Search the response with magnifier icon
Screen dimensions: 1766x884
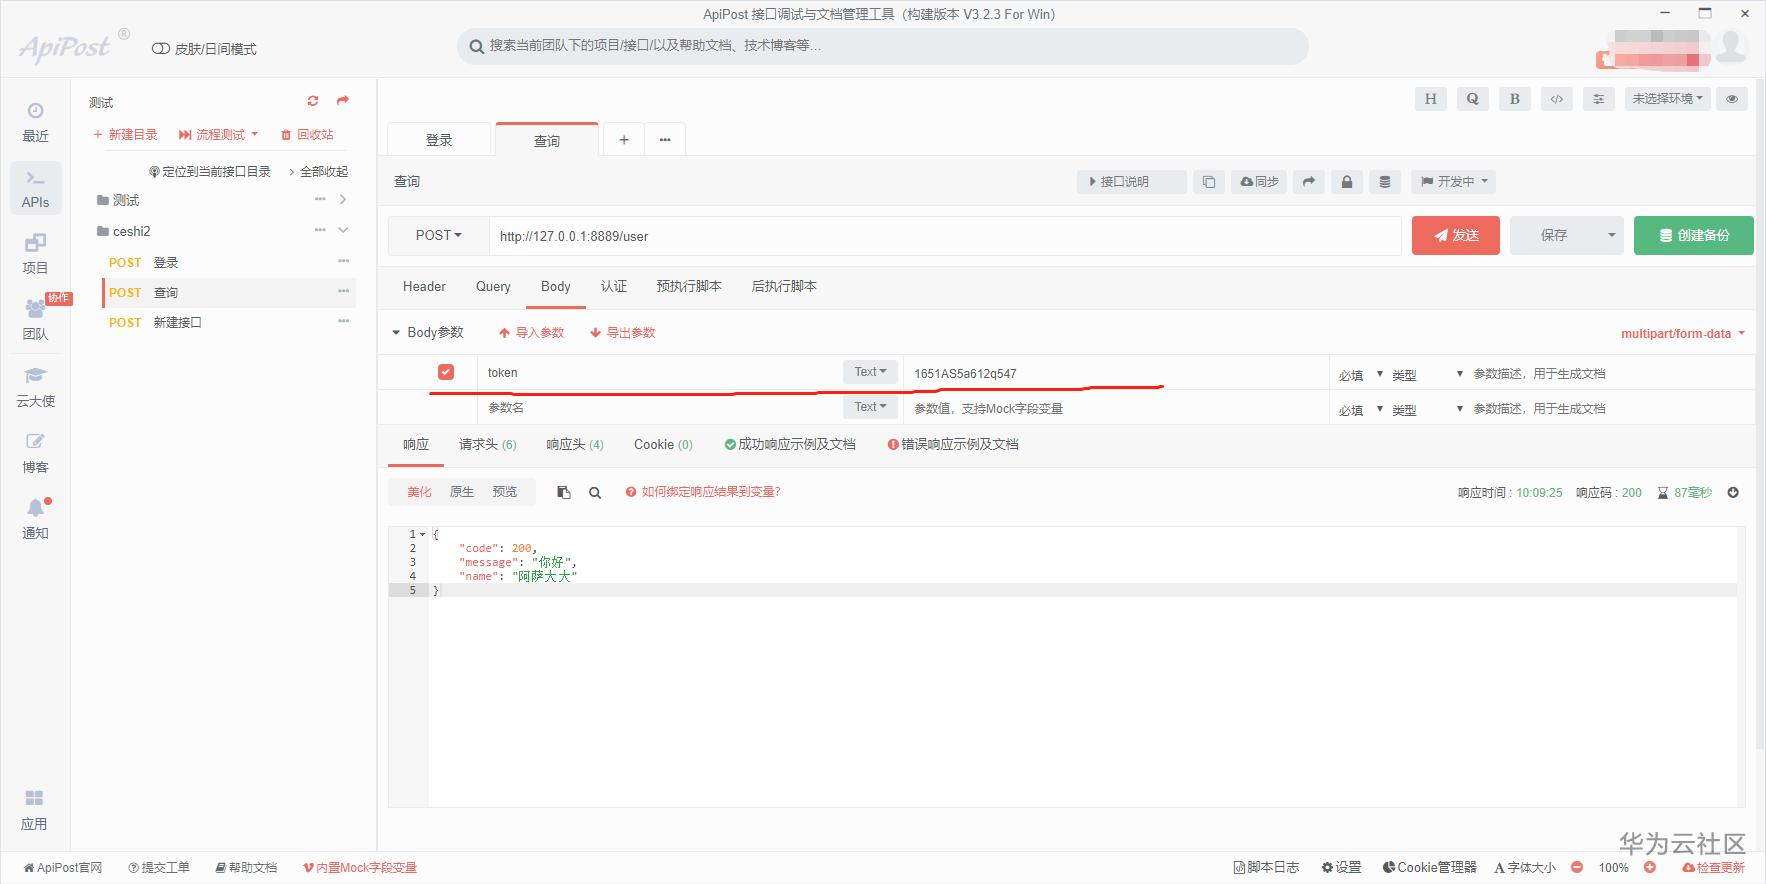[x=595, y=492]
